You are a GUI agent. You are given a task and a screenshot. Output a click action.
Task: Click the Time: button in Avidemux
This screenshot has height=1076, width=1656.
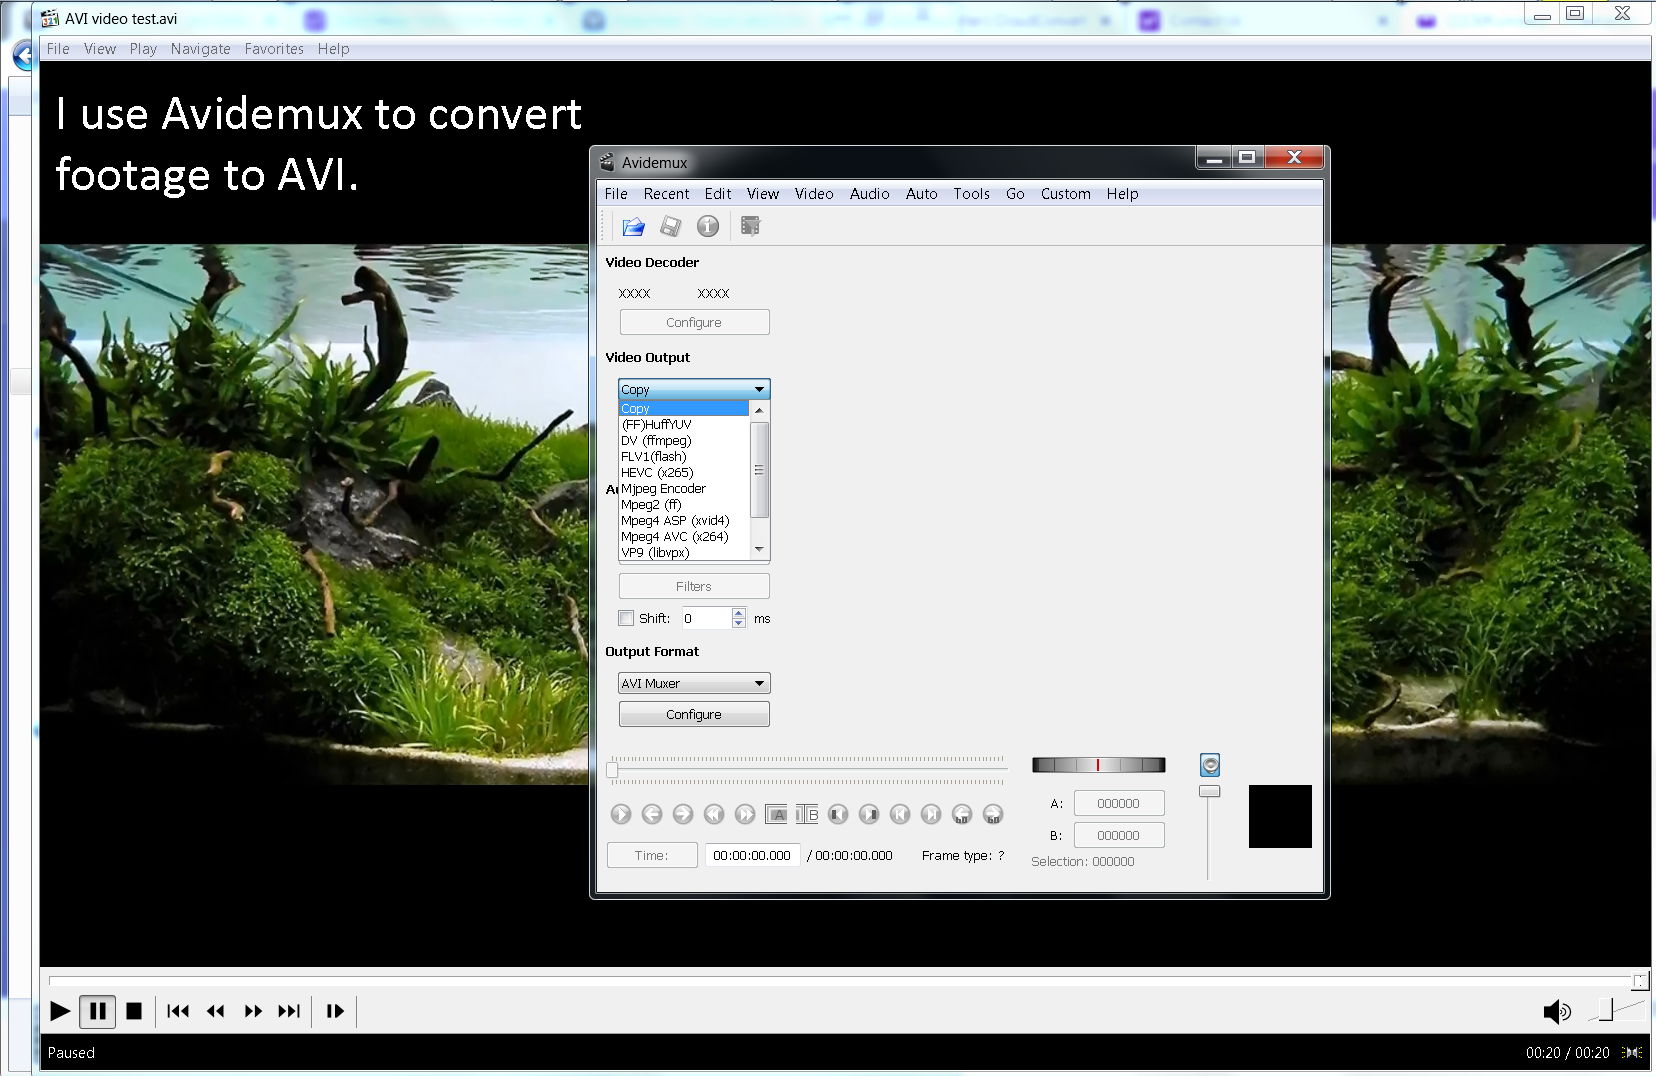[x=652, y=855]
